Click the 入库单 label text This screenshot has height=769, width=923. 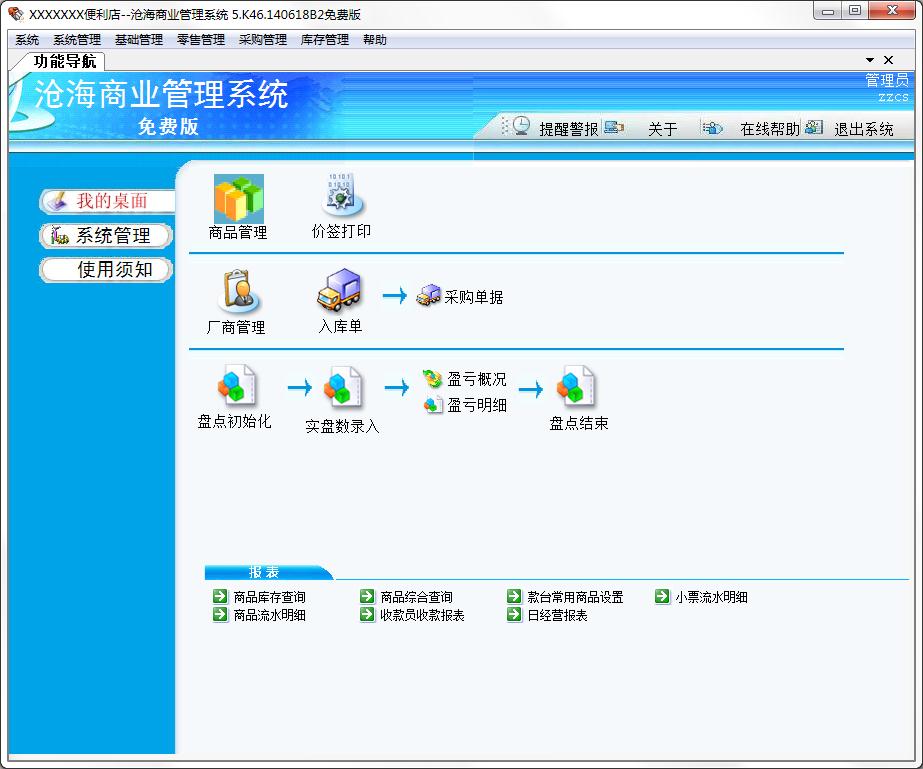coord(340,326)
